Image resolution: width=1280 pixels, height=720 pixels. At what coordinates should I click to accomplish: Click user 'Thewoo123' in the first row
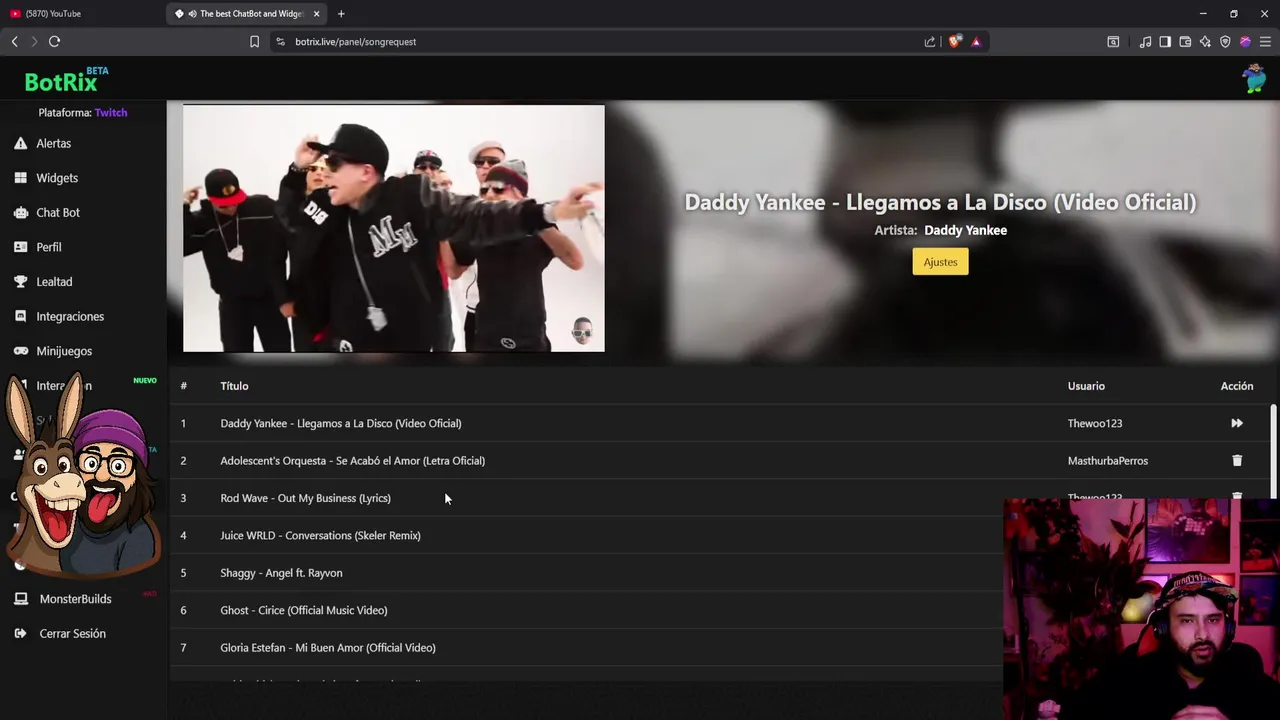tap(1095, 424)
